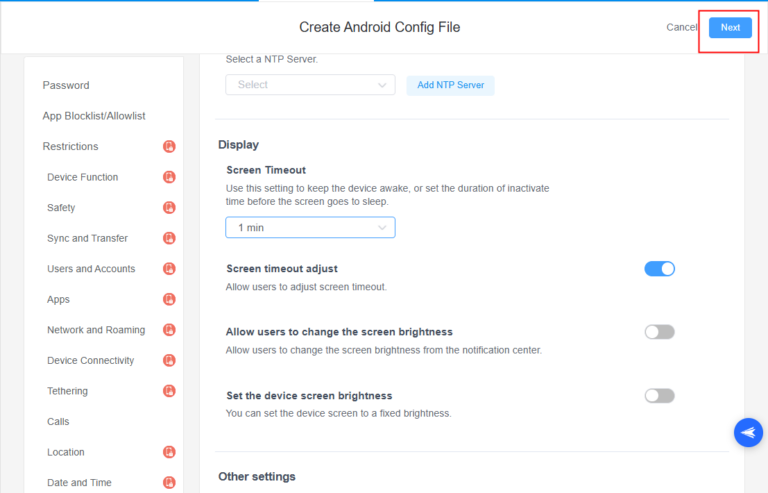Image resolution: width=768 pixels, height=493 pixels.
Task: Click the Next button
Action: coord(730,27)
